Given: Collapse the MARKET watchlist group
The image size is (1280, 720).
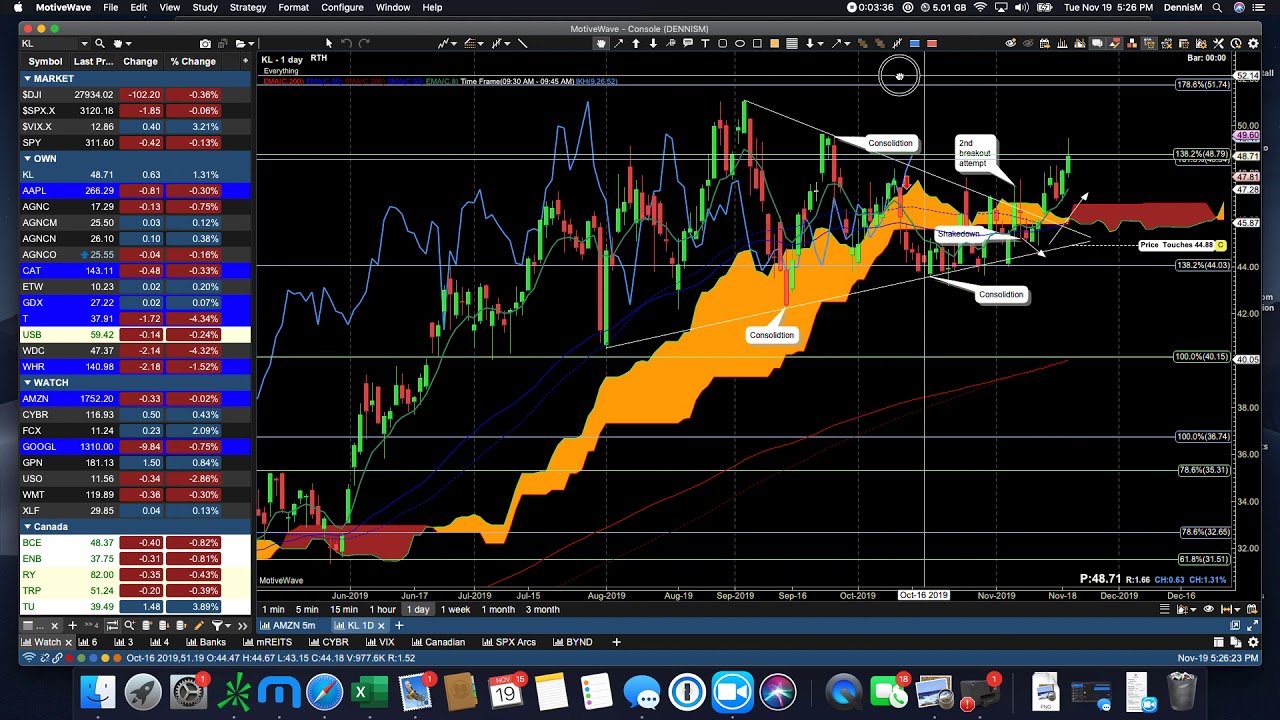Looking at the screenshot, I should click(x=27, y=78).
